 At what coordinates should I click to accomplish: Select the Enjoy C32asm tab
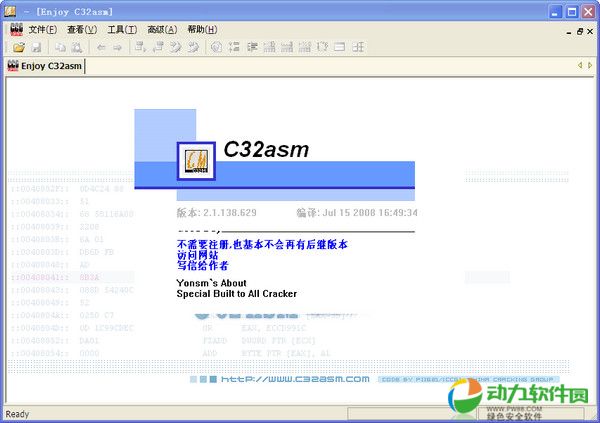tap(46, 67)
